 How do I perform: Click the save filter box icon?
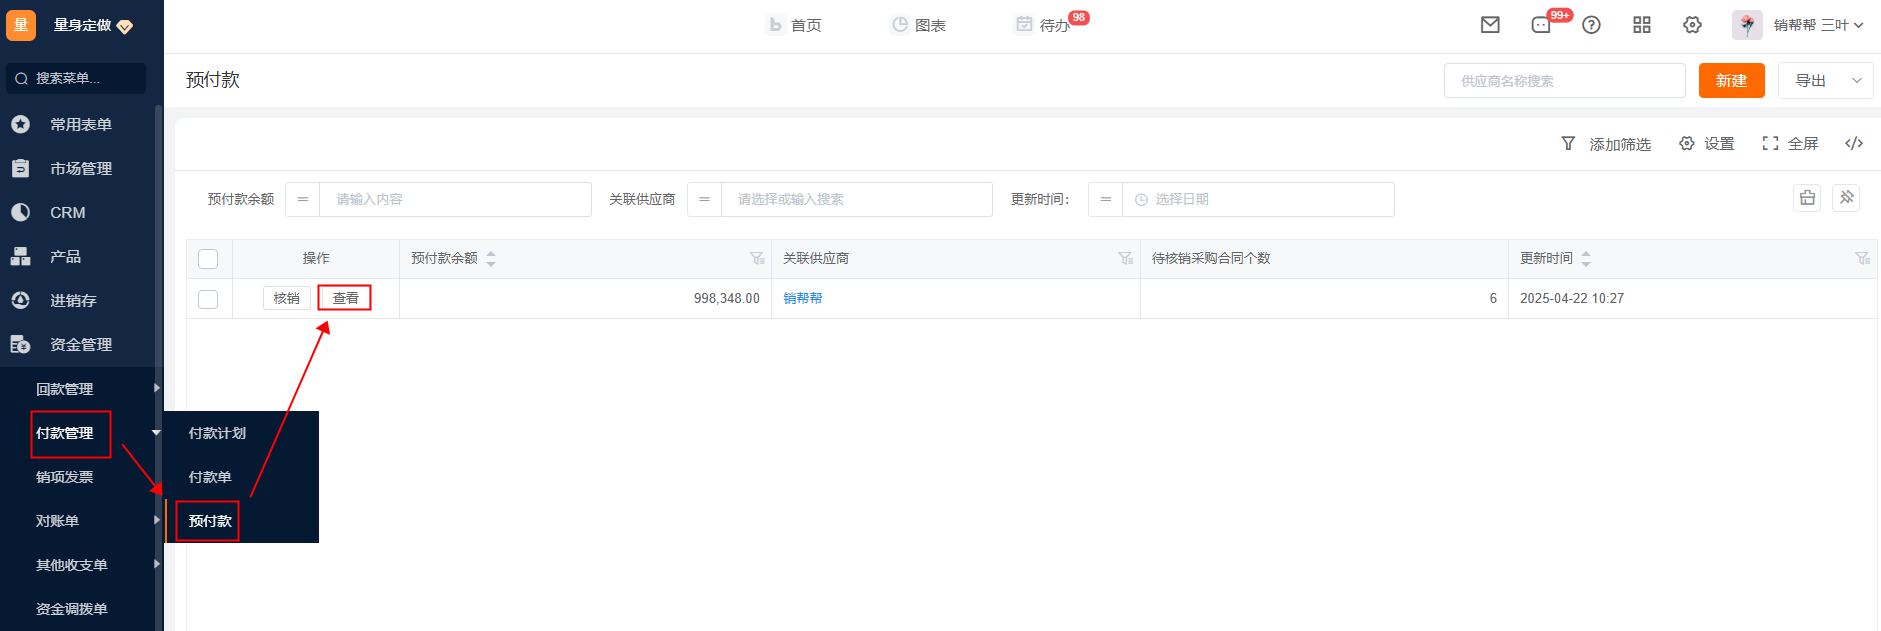click(1807, 198)
